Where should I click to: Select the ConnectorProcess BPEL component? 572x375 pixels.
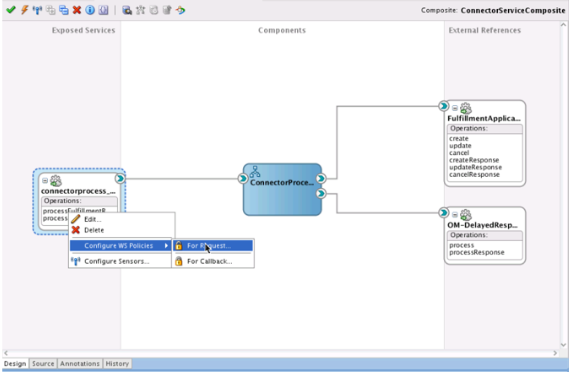(x=282, y=190)
